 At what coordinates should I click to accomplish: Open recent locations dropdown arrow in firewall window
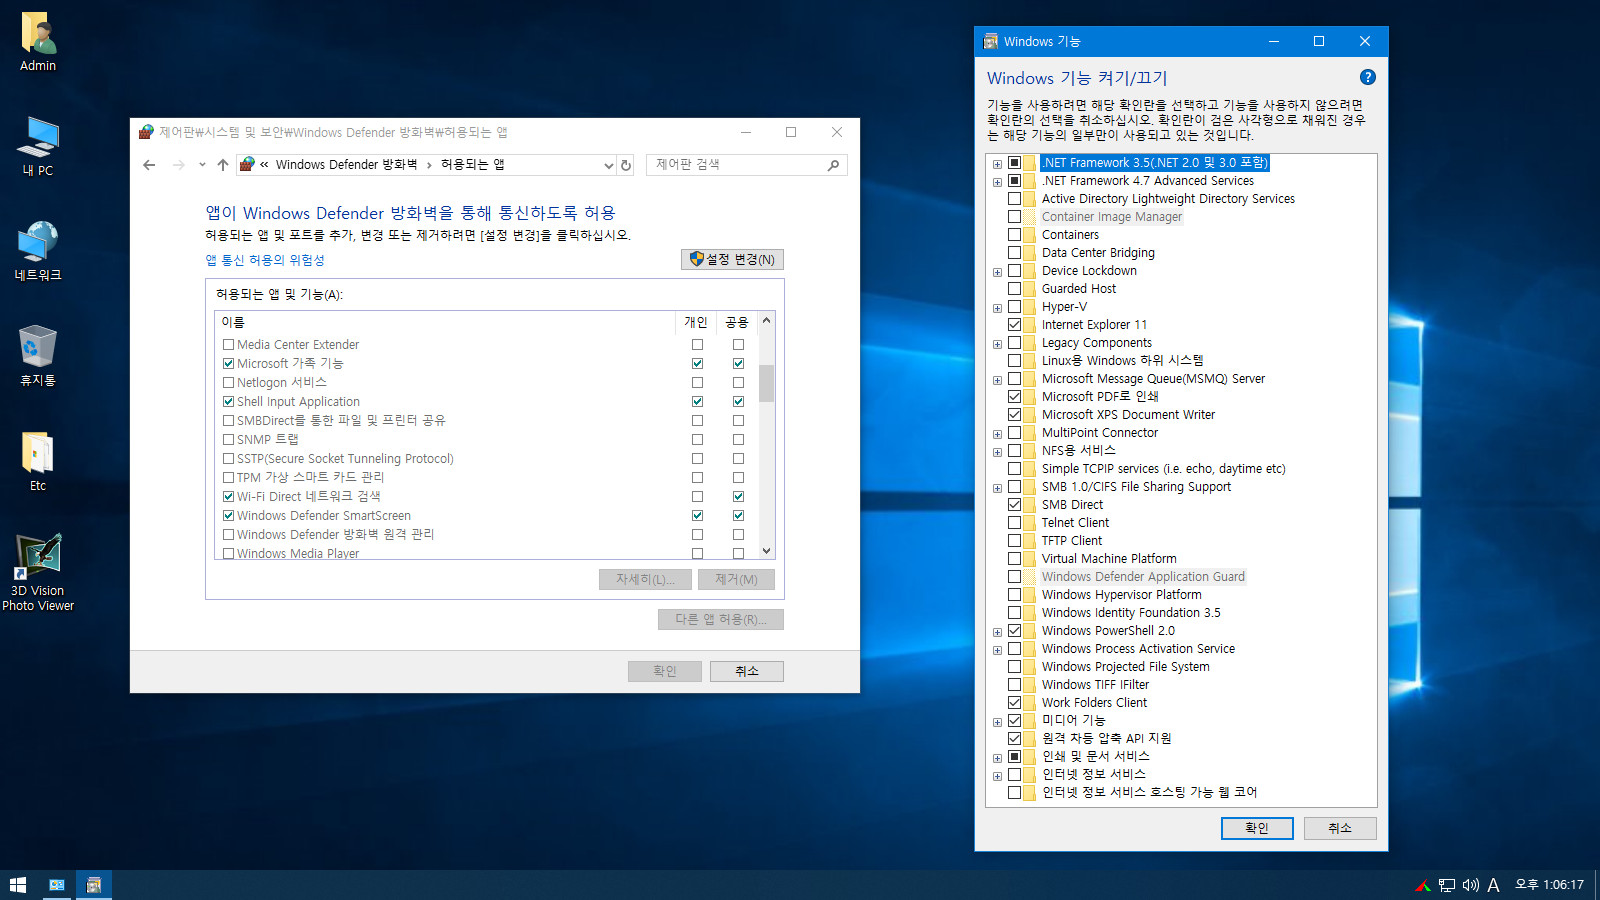pos(202,165)
